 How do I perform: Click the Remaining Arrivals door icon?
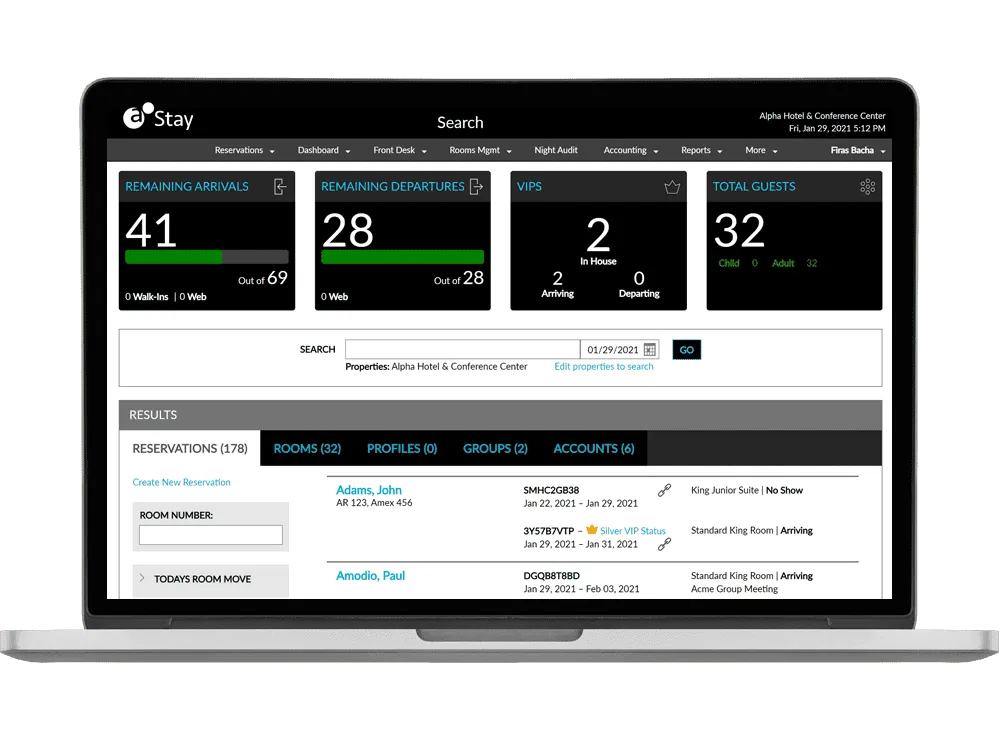pos(280,187)
